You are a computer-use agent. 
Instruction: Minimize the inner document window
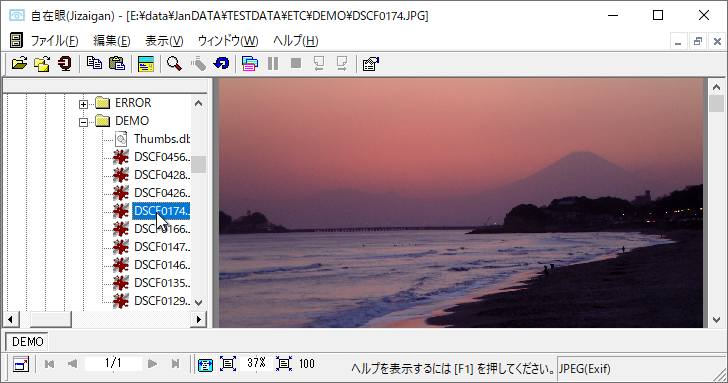pos(678,41)
